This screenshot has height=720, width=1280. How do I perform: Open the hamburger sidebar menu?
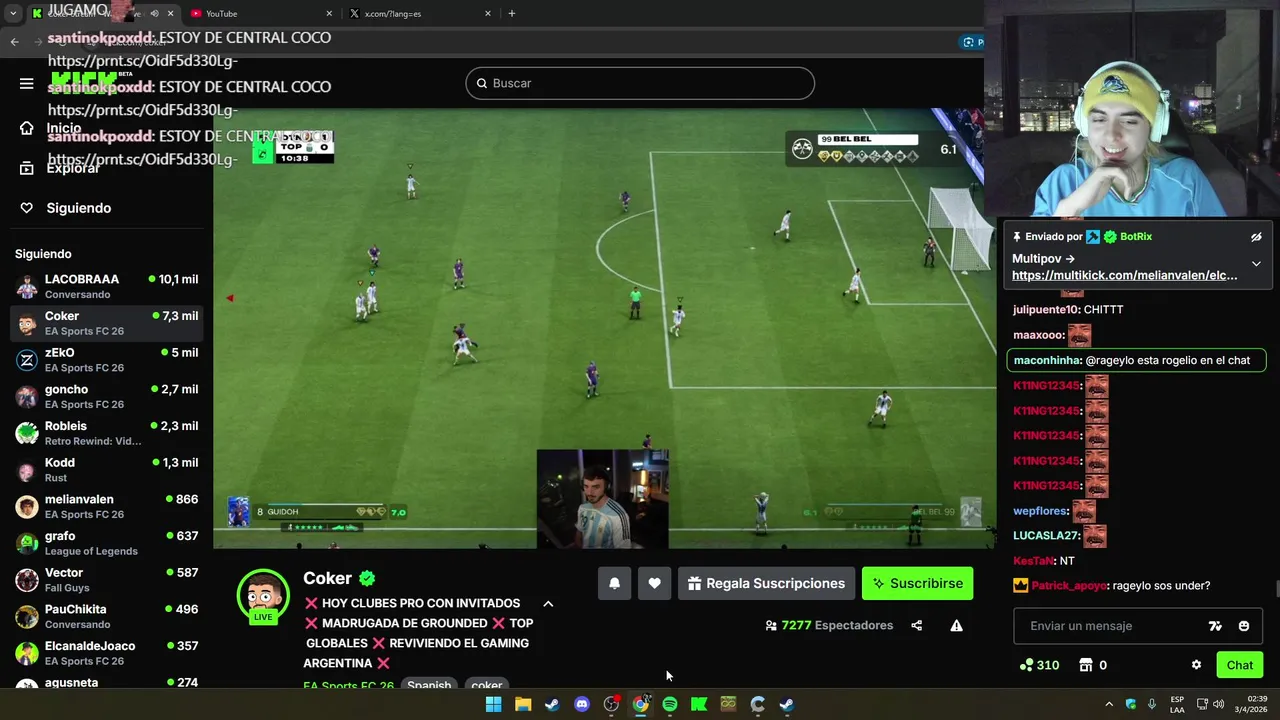pyautogui.click(x=27, y=83)
